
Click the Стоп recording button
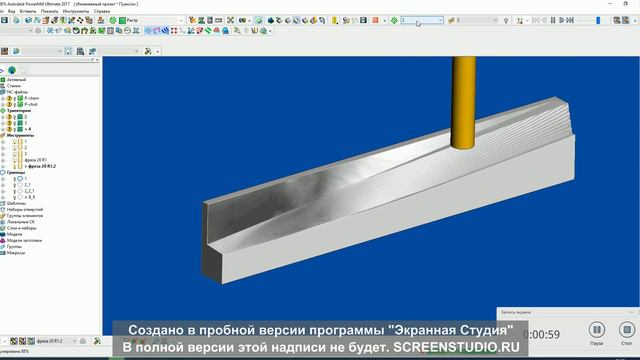(627, 330)
